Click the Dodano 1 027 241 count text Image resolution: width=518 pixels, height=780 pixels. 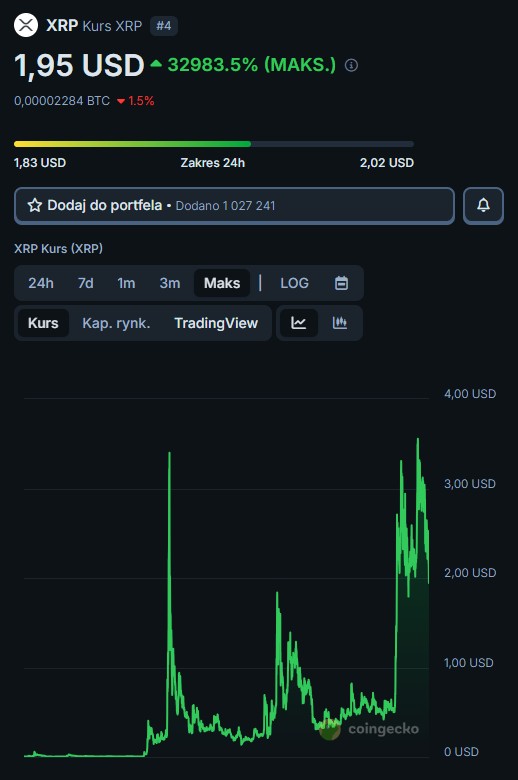point(225,206)
